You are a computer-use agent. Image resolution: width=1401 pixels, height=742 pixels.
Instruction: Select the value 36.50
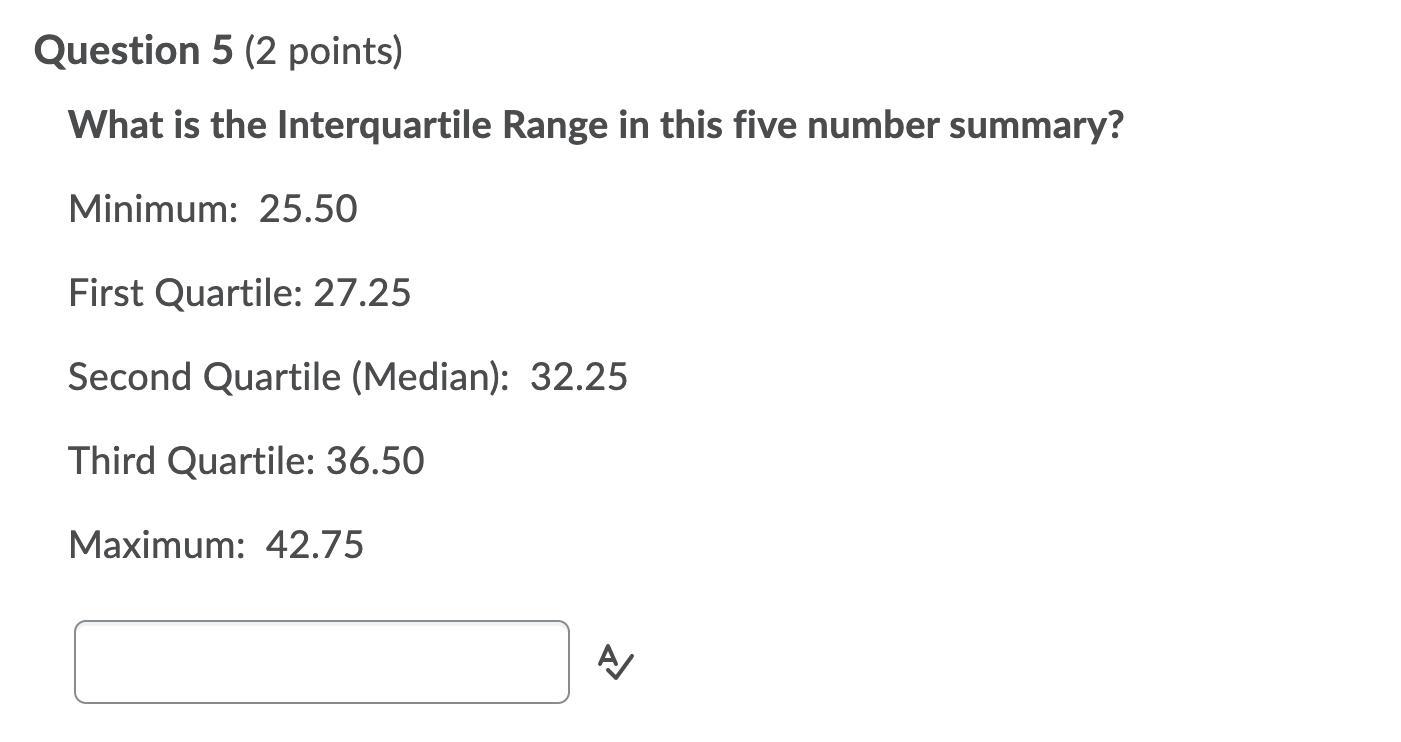(x=375, y=461)
